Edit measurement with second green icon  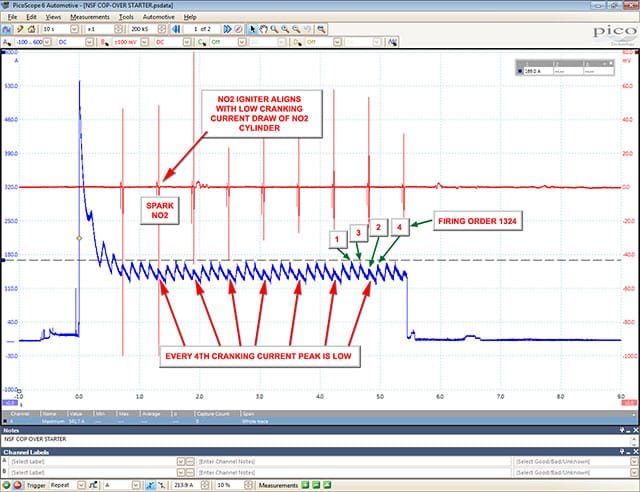pyautogui.click(x=316, y=485)
